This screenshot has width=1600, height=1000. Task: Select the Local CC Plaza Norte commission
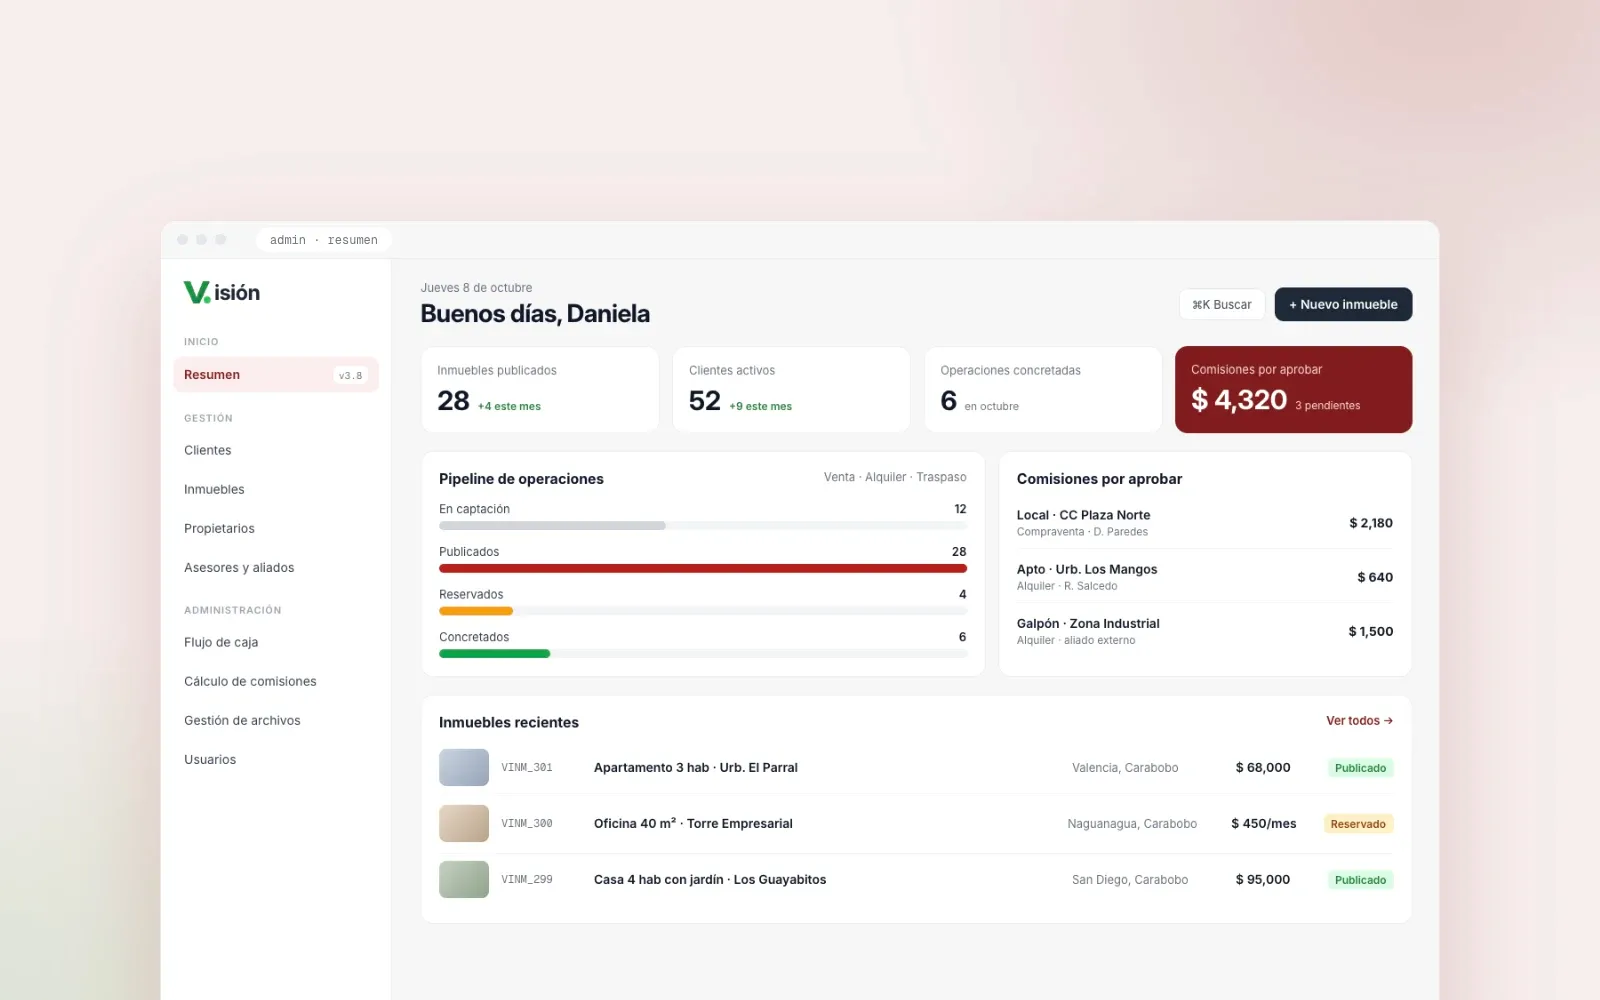click(x=1205, y=522)
